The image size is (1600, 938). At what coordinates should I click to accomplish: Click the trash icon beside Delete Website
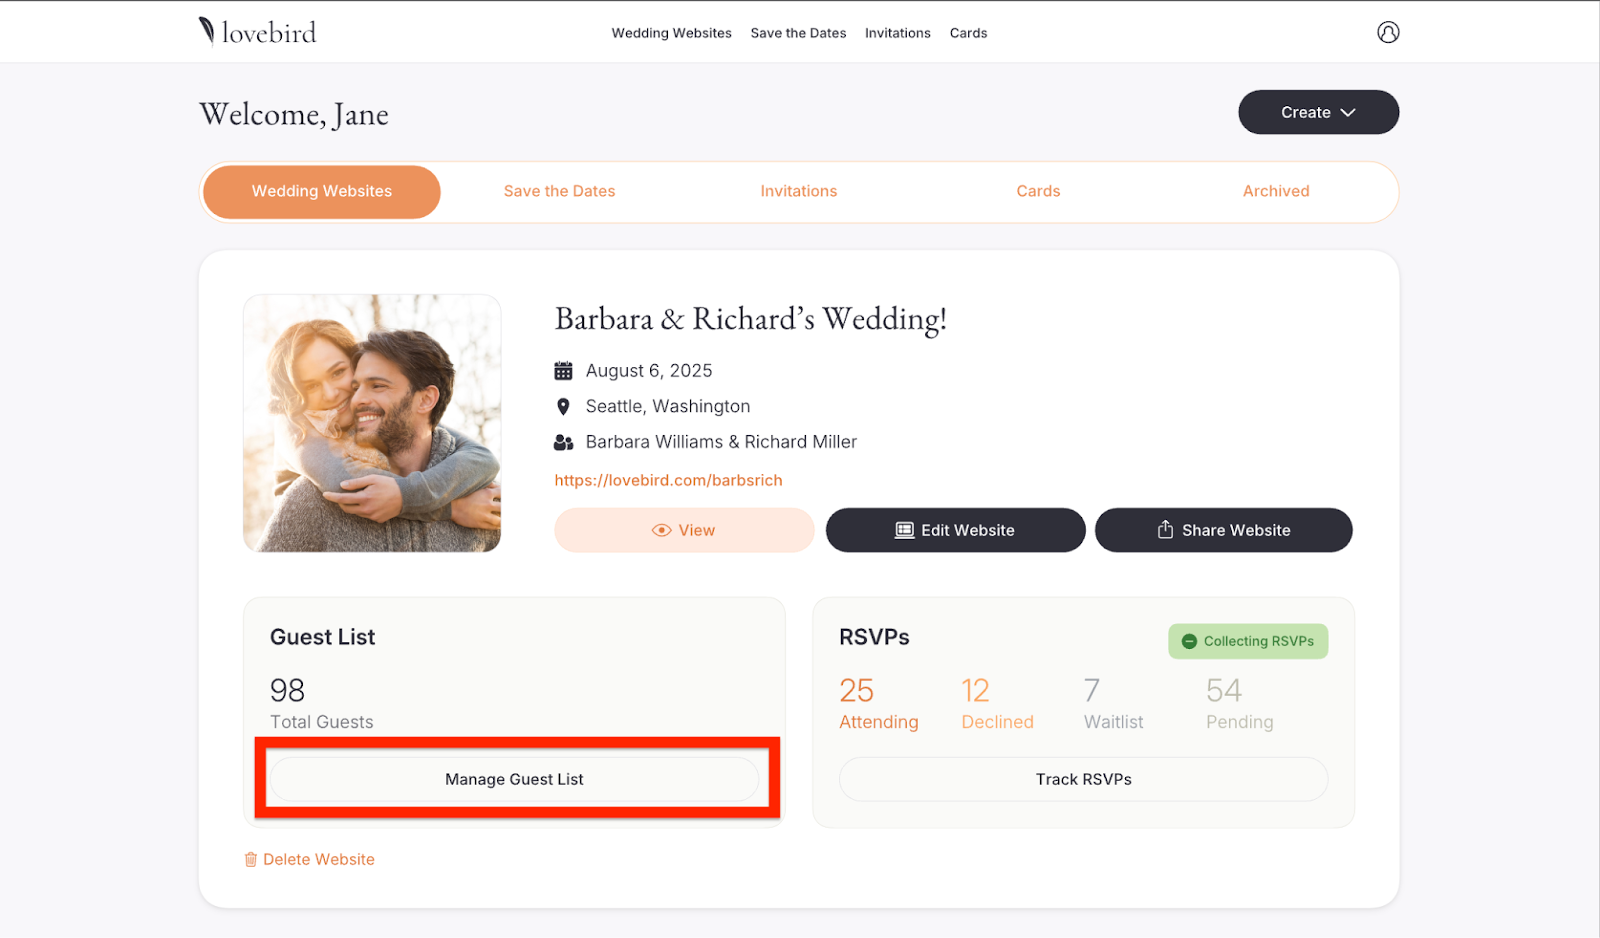point(251,860)
